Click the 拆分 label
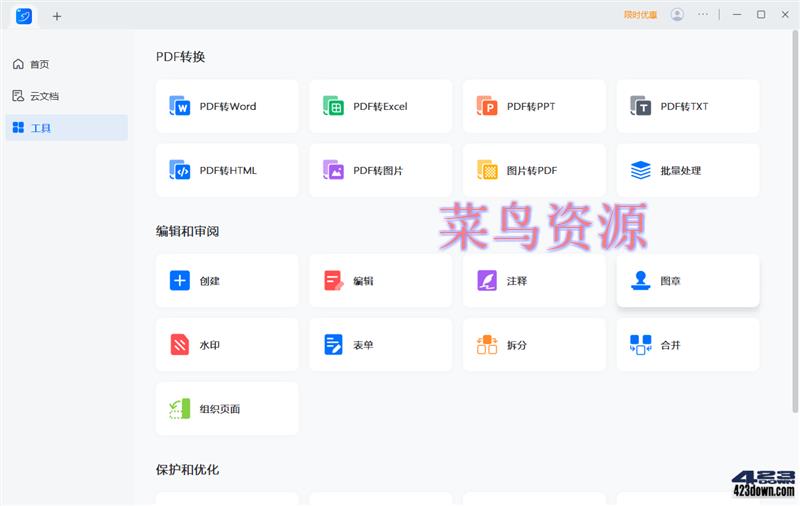 pos(517,345)
